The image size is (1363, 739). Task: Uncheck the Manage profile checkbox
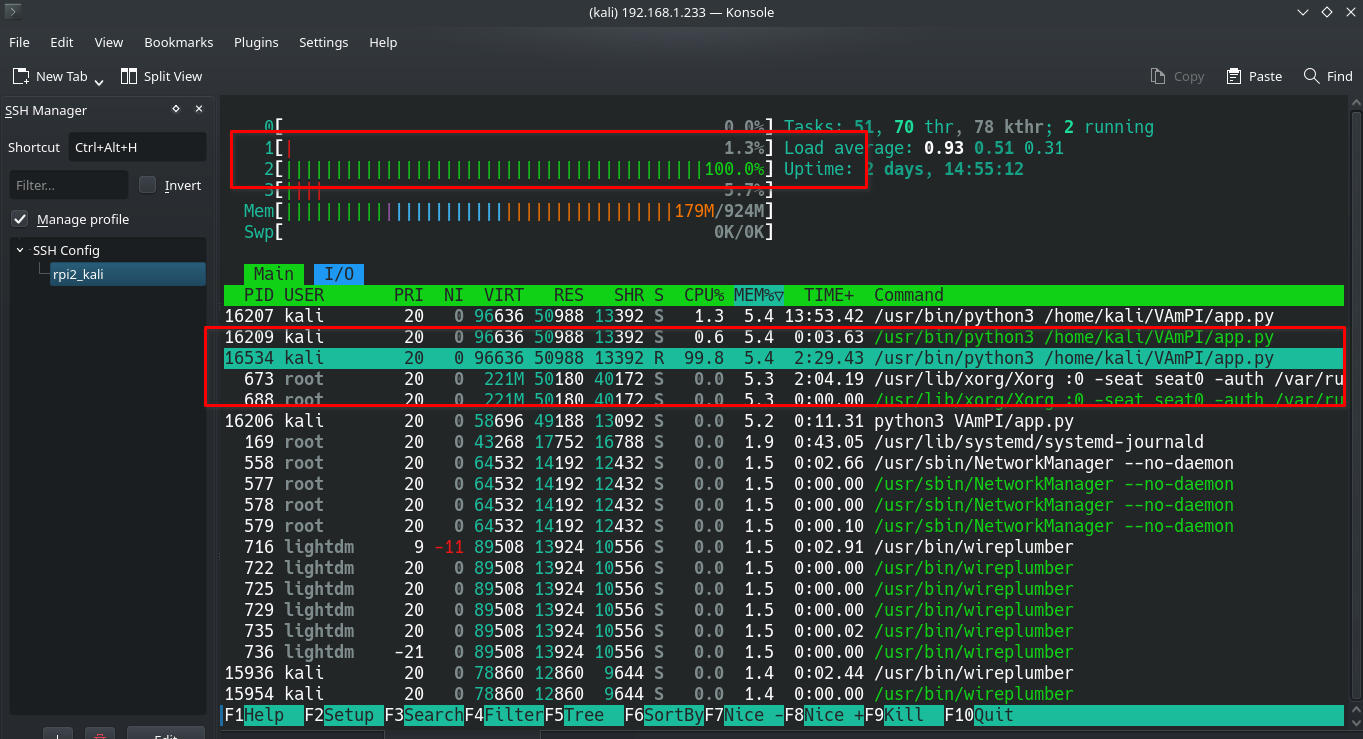pos(19,219)
